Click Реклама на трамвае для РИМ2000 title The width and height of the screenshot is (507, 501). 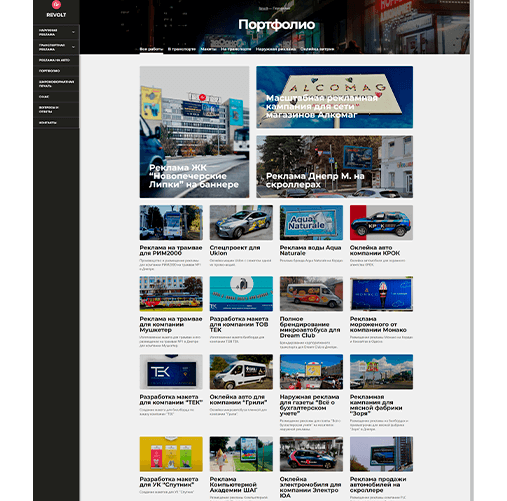(x=171, y=250)
